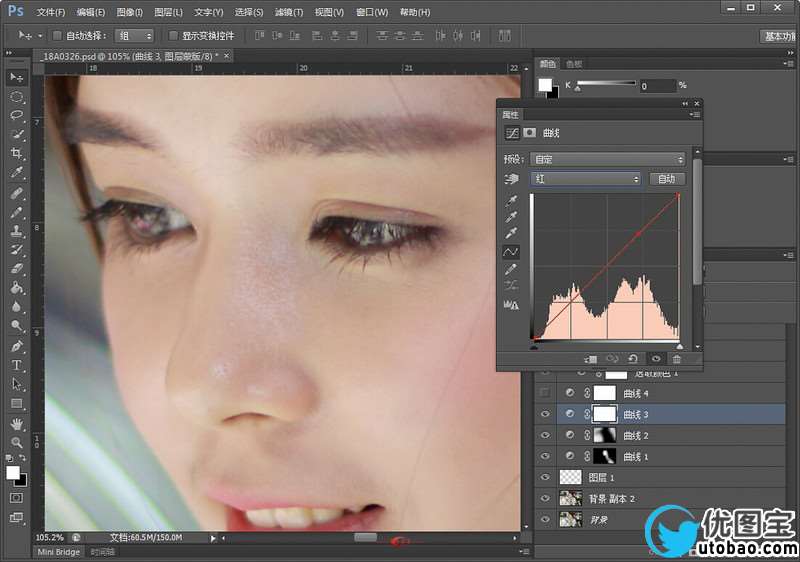Select the Crop tool
This screenshot has width=800, height=562.
click(17, 154)
